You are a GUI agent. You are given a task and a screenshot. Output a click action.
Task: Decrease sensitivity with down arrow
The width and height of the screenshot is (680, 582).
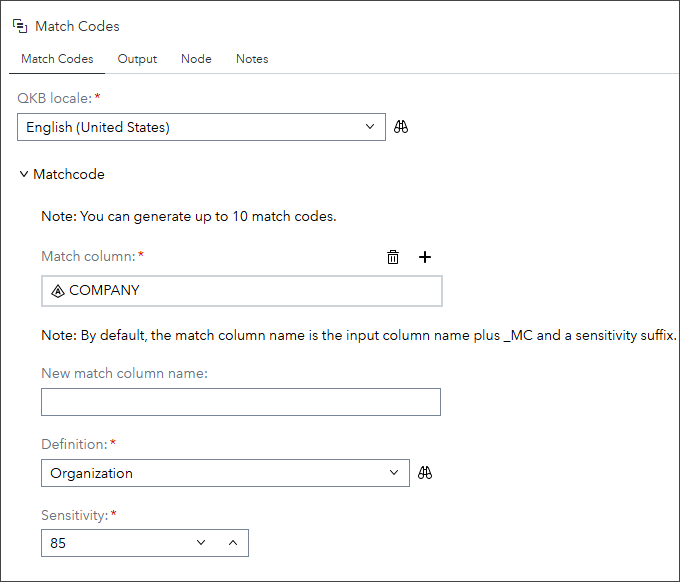pos(201,543)
